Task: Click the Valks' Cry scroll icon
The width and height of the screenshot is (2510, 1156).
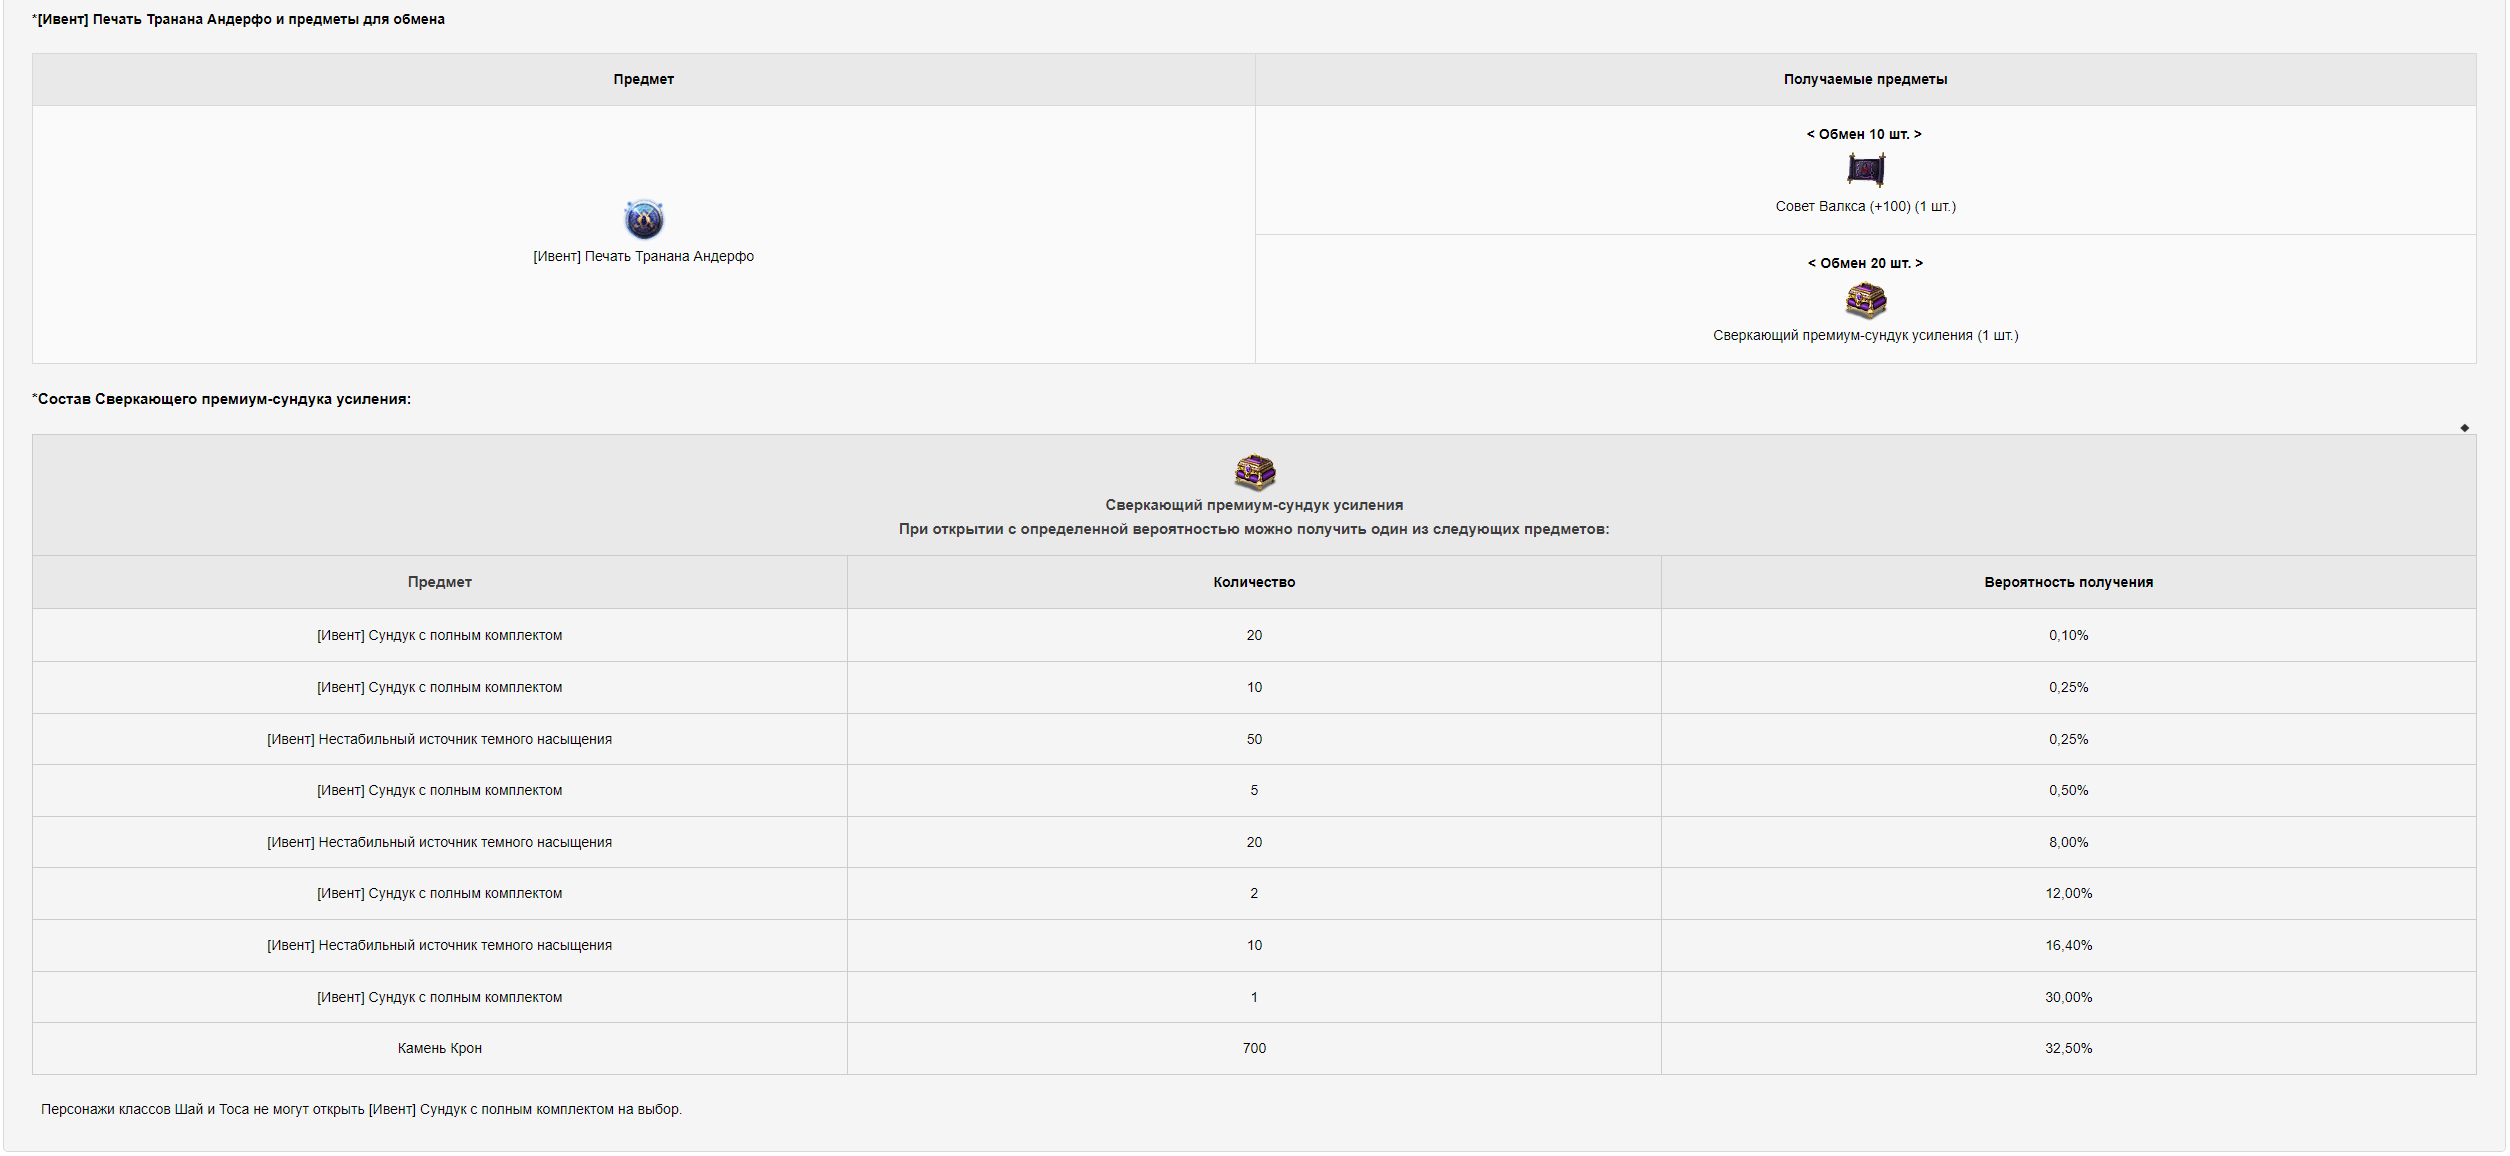Action: point(1865,170)
